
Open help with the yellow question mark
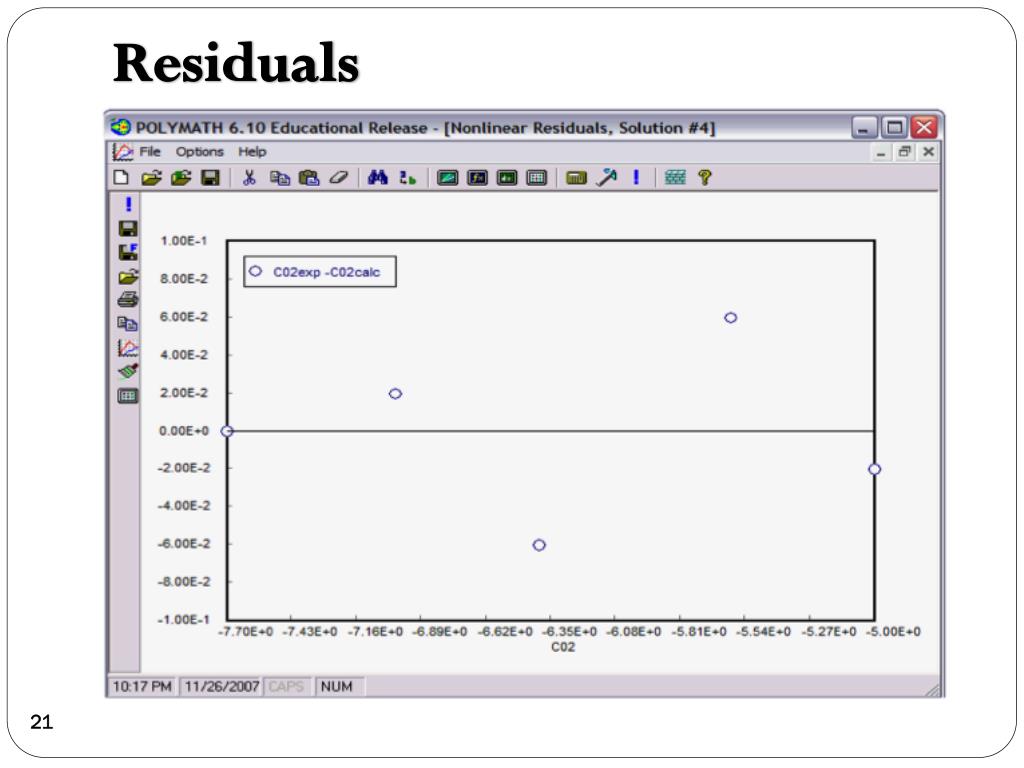[x=705, y=178]
